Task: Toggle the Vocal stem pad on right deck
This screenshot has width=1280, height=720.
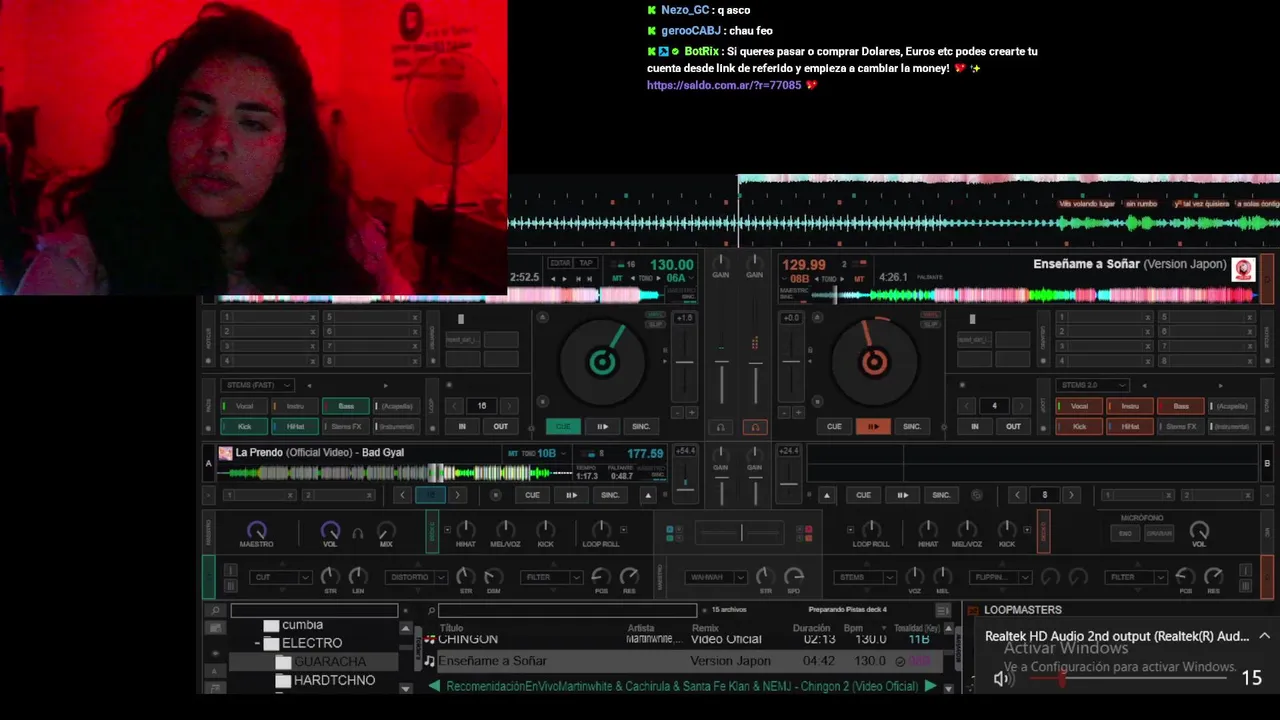Action: 1078,406
